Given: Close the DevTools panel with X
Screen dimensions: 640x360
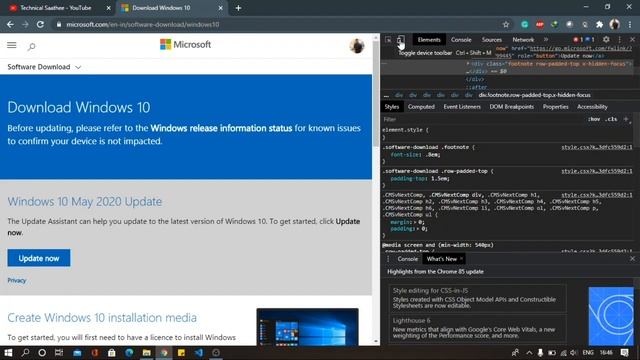Looking at the screenshot, I should 632,40.
